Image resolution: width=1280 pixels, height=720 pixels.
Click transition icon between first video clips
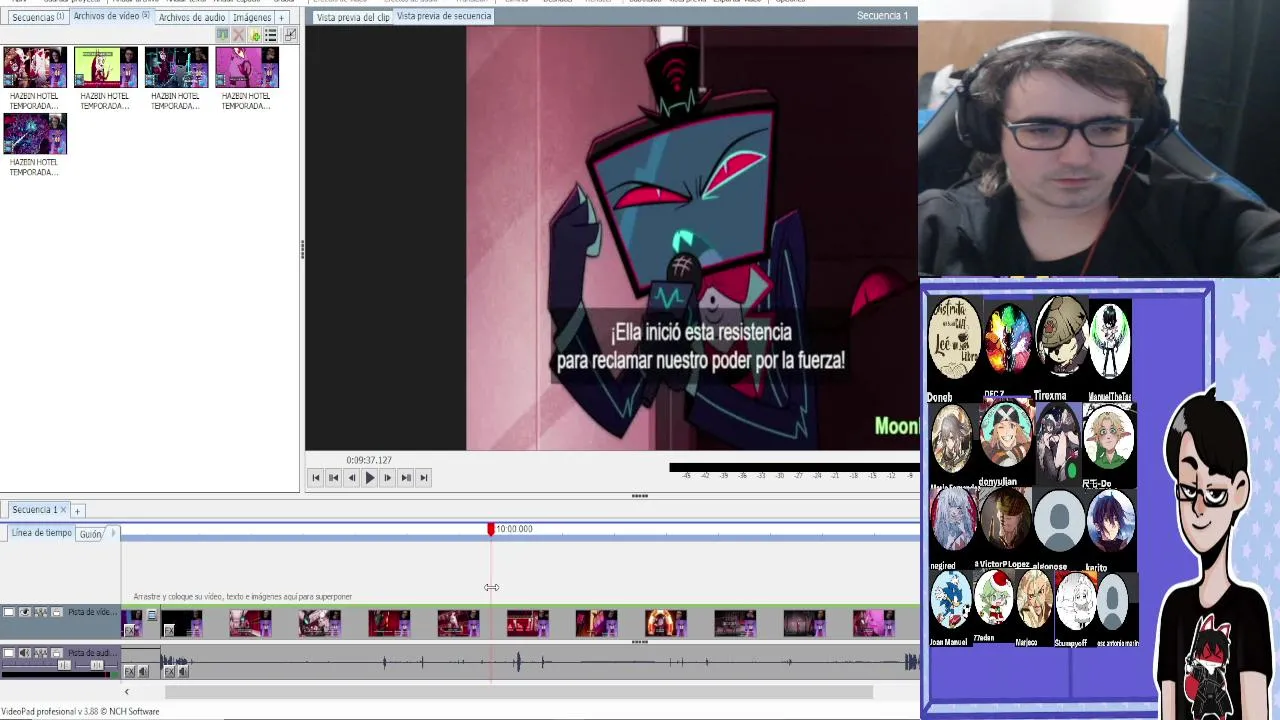point(152,615)
